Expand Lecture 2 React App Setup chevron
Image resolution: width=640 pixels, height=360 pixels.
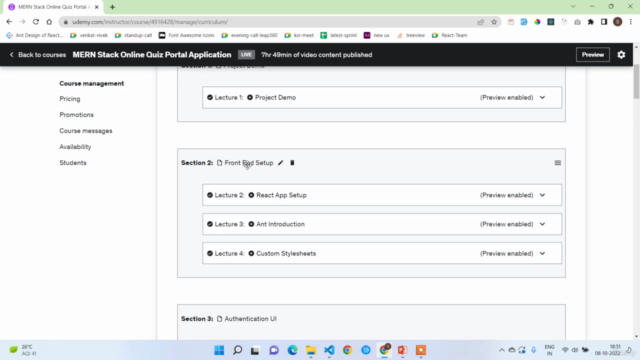(x=542, y=195)
